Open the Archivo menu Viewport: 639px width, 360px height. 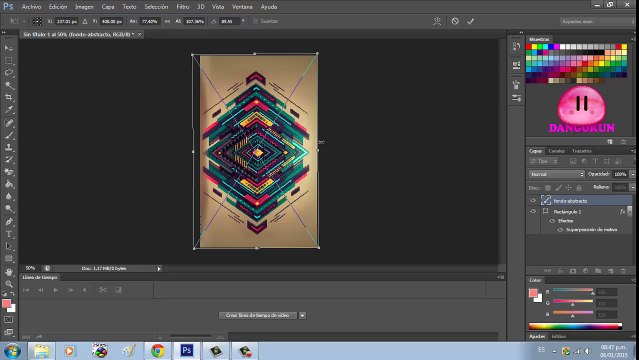coord(31,7)
